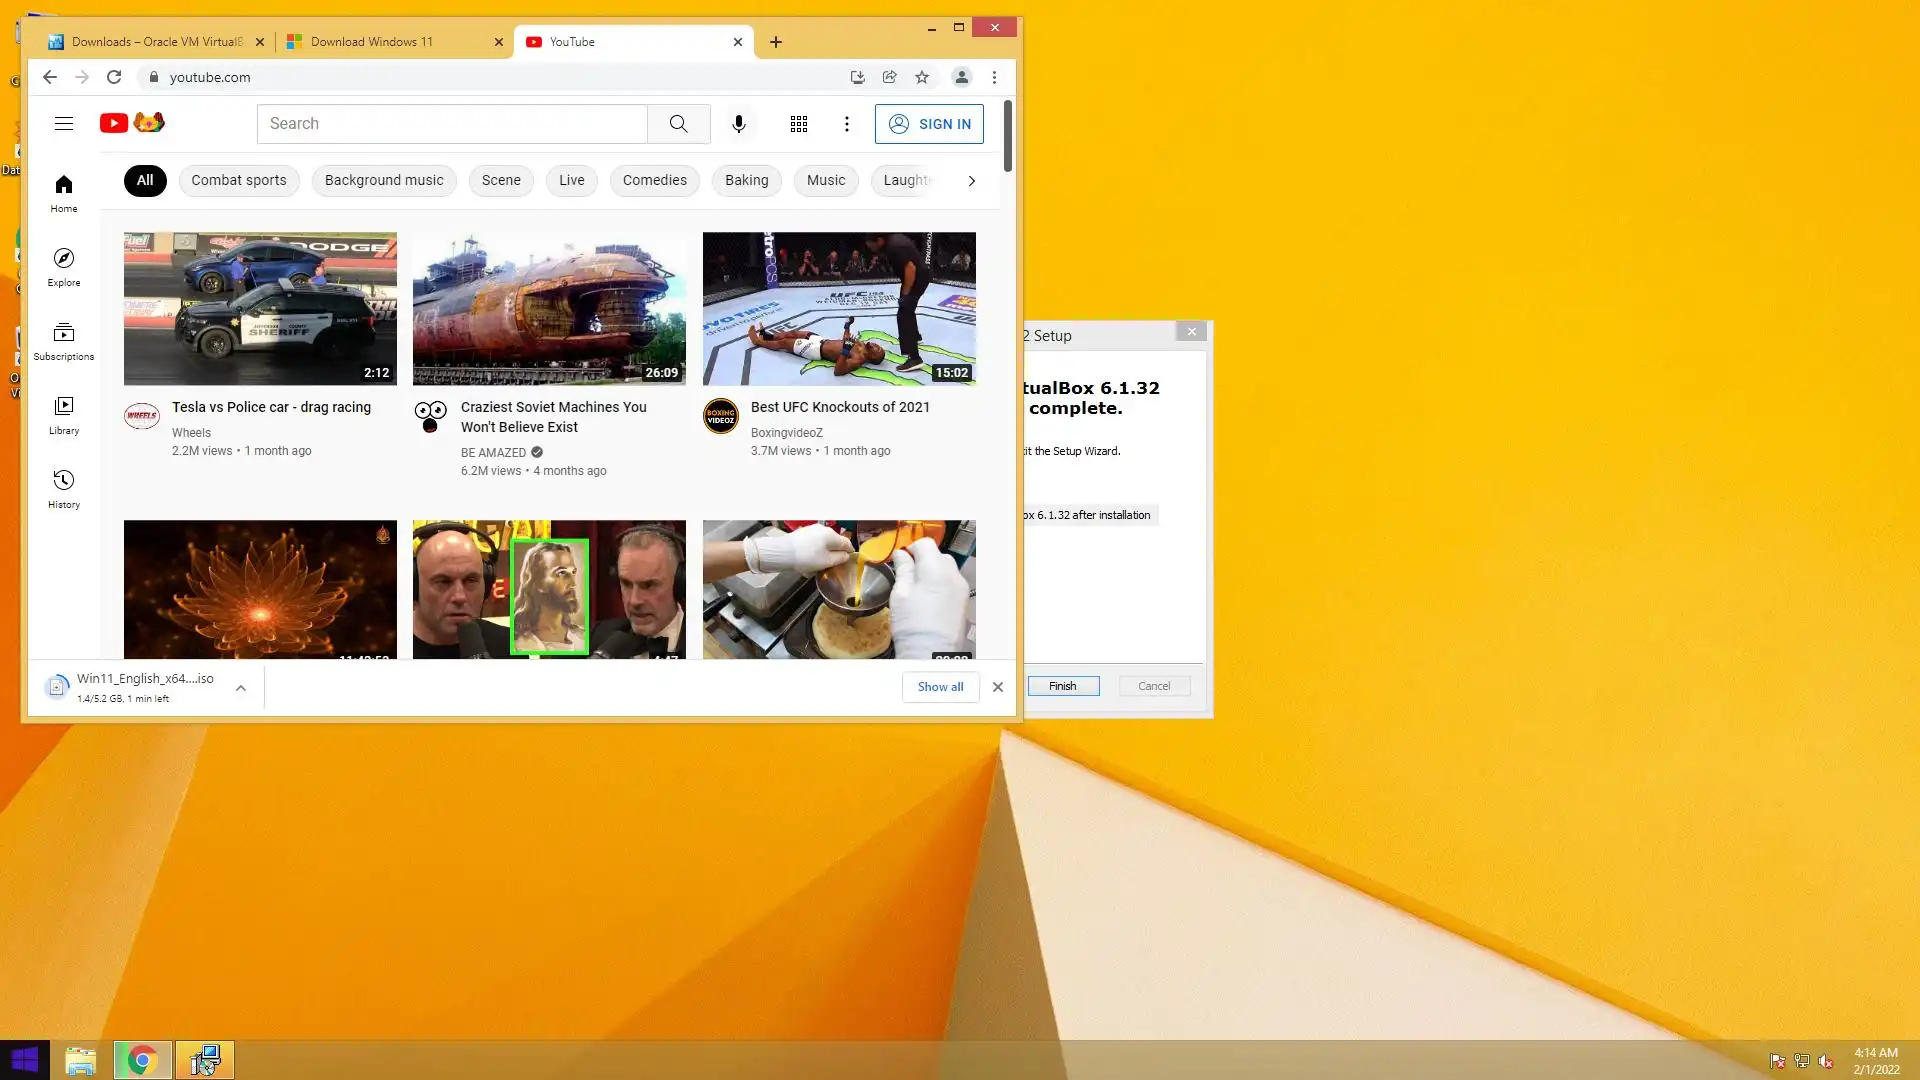This screenshot has height=1080, width=1920.
Task: Open the Tesla vs Police car video thumbnail
Action: tap(260, 308)
